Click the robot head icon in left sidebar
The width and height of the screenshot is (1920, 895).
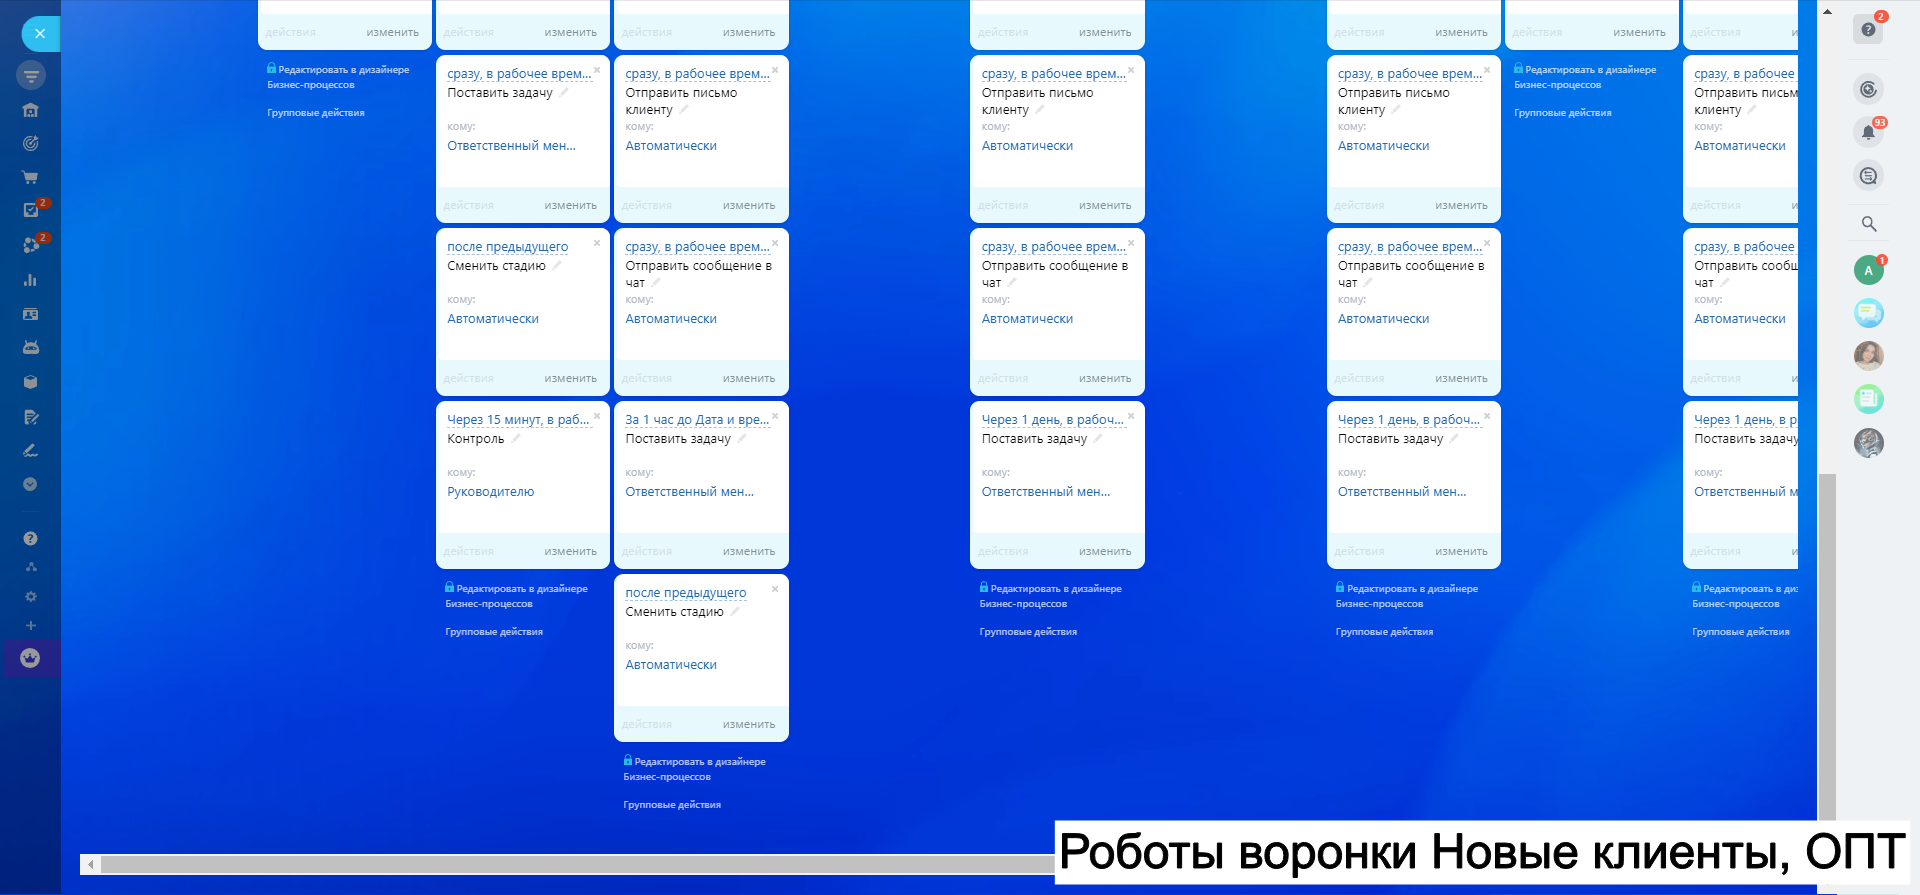click(x=30, y=347)
